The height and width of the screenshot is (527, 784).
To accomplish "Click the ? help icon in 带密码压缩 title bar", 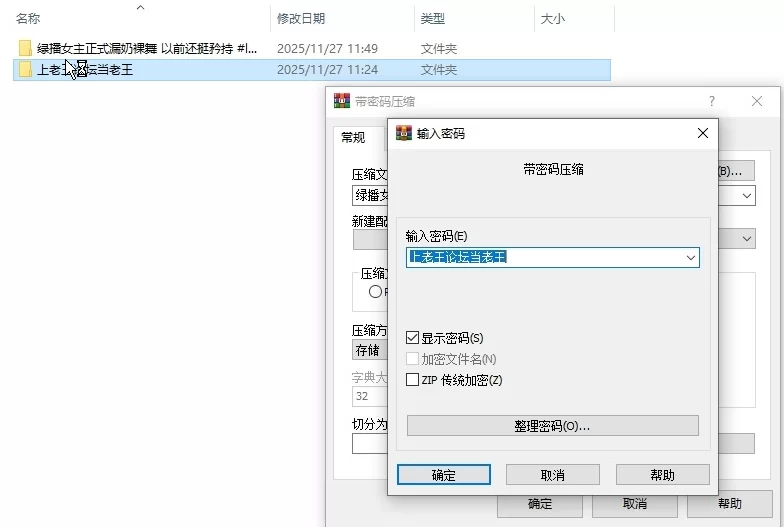I will pos(712,101).
